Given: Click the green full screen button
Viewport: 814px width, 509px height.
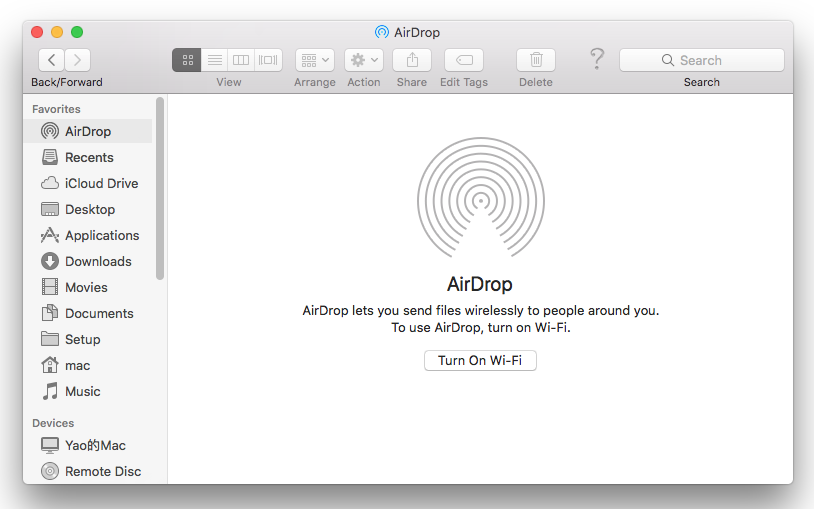Looking at the screenshot, I should pyautogui.click(x=77, y=32).
